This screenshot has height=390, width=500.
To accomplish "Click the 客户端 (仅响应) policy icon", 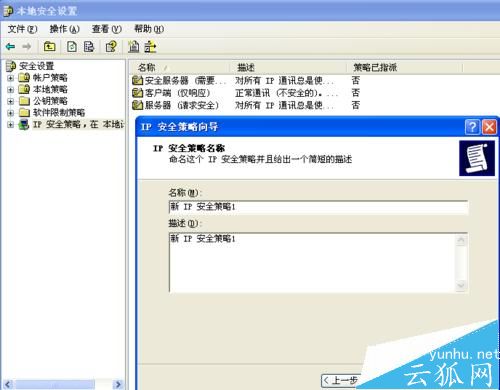I will (137, 93).
